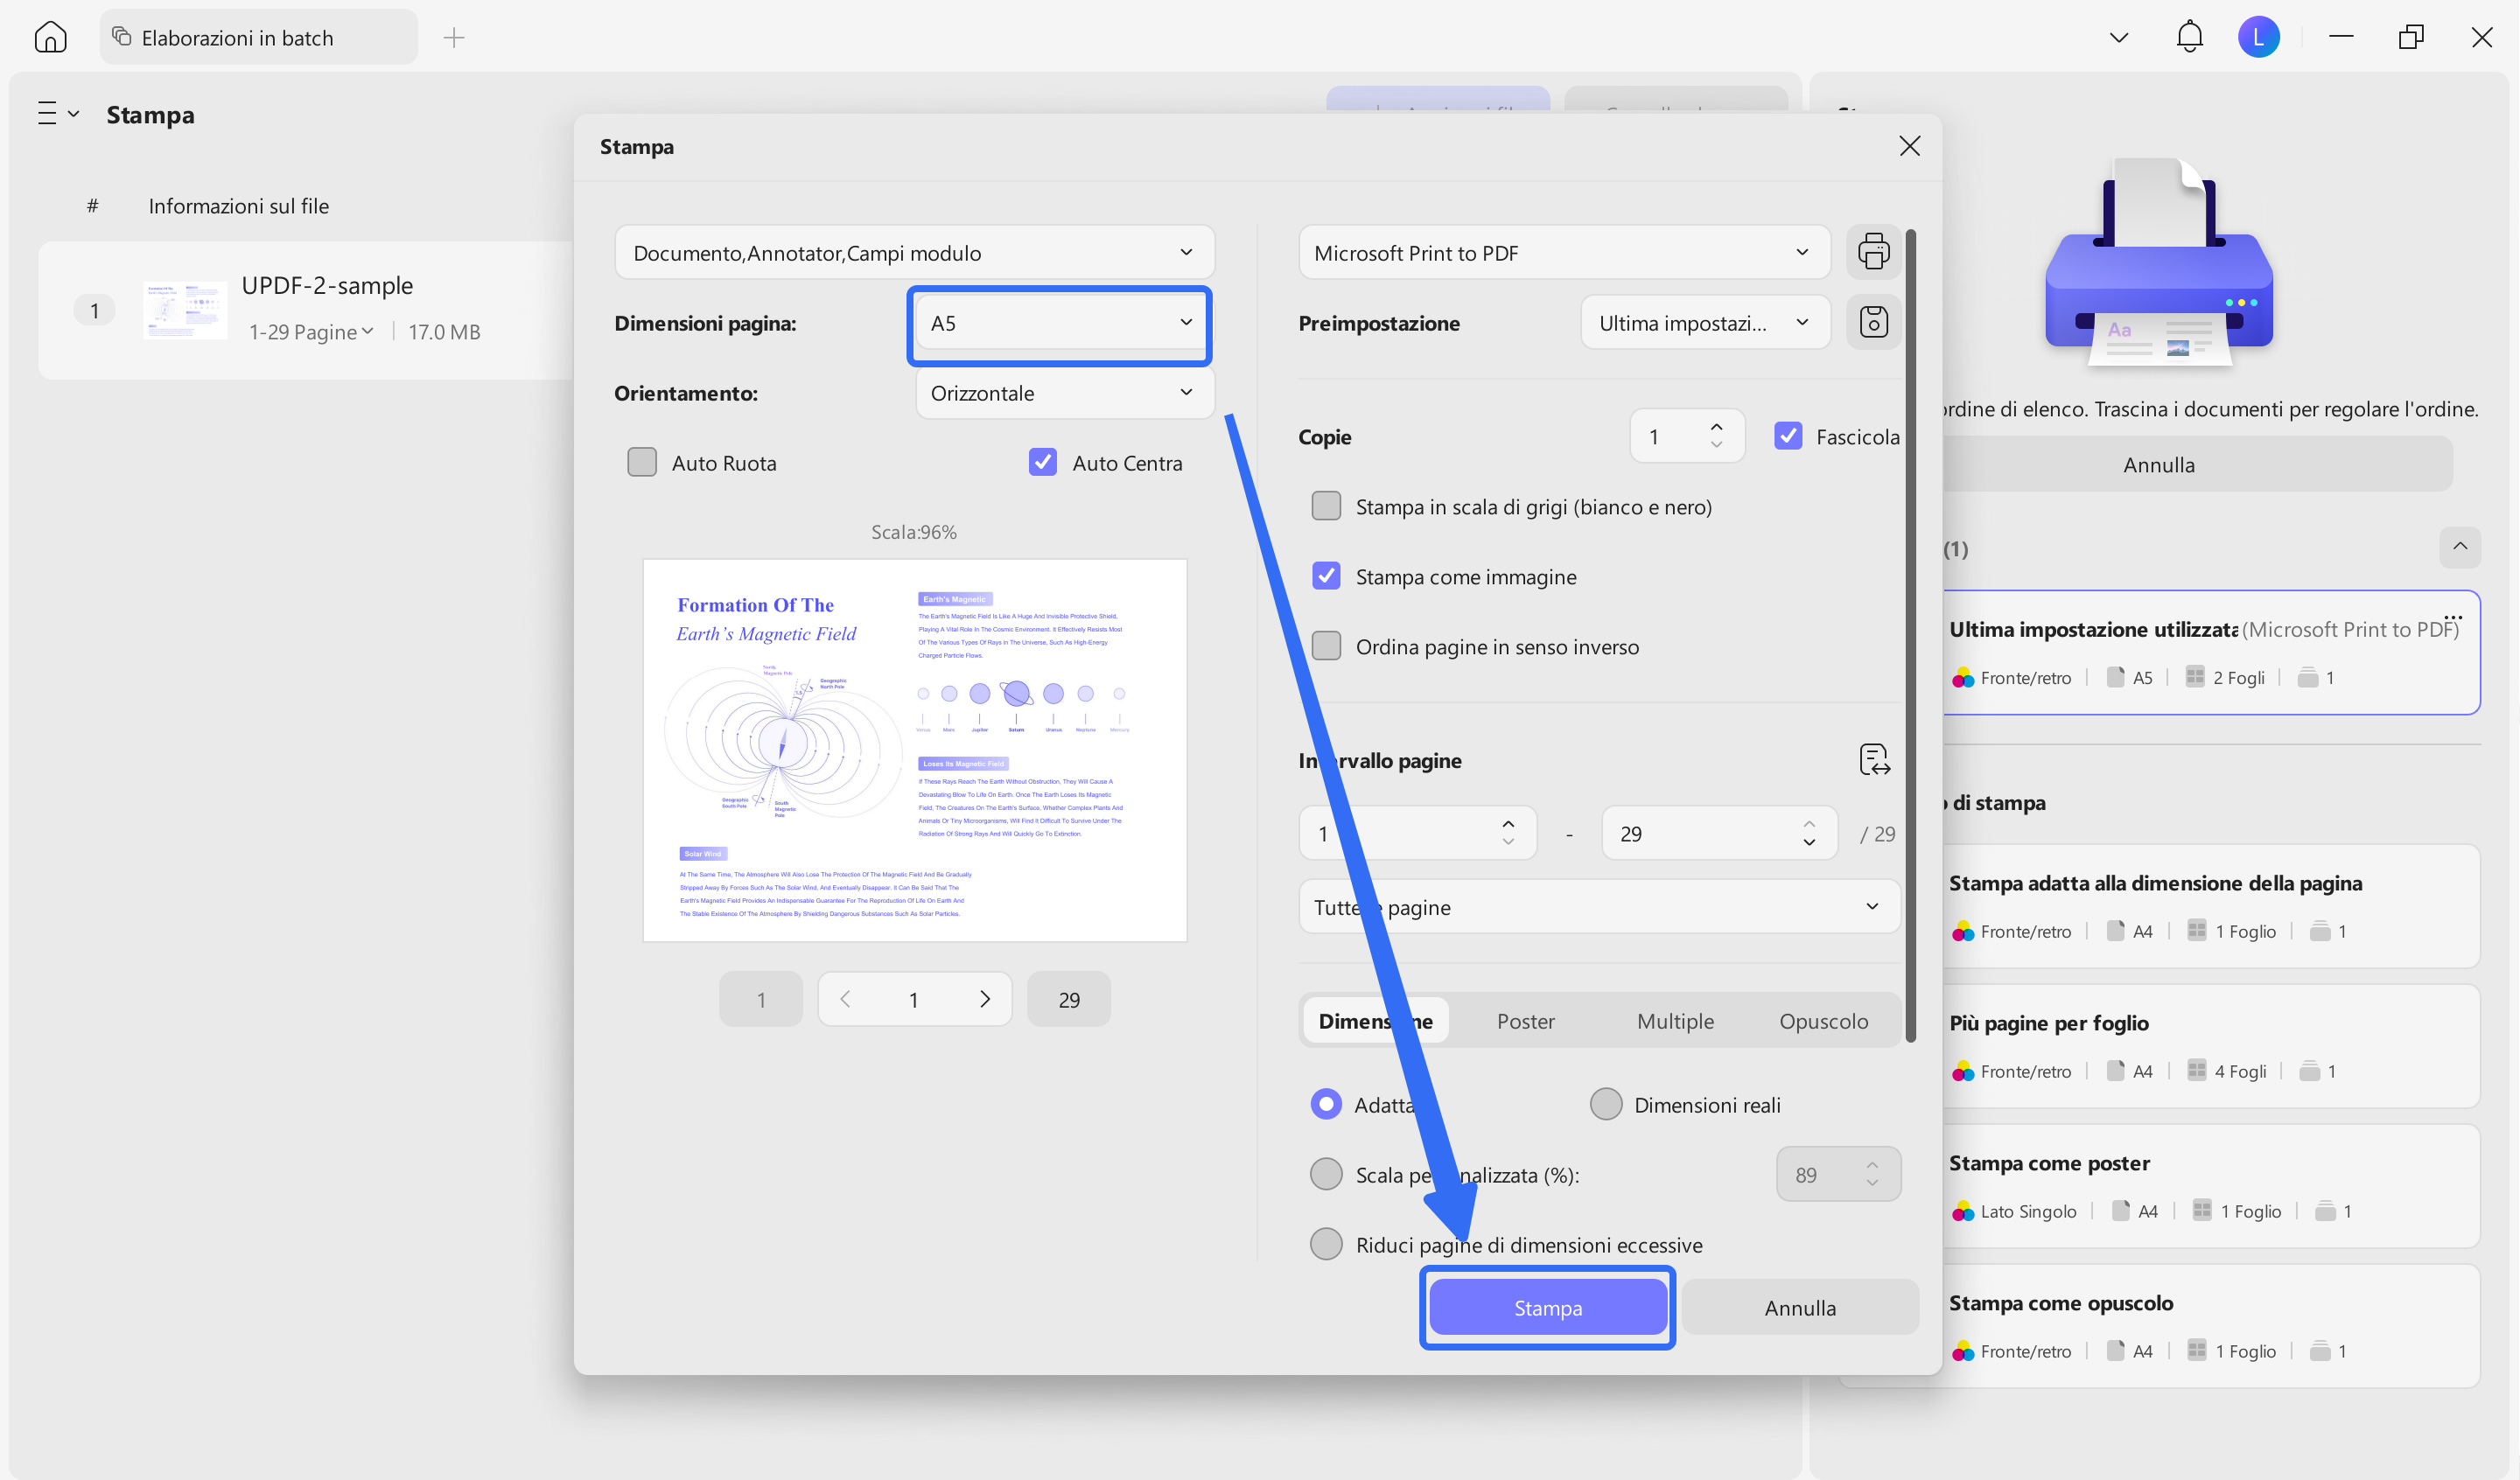Toggle Fascicola checkbox
The height and width of the screenshot is (1480, 2520).
pyautogui.click(x=1788, y=436)
